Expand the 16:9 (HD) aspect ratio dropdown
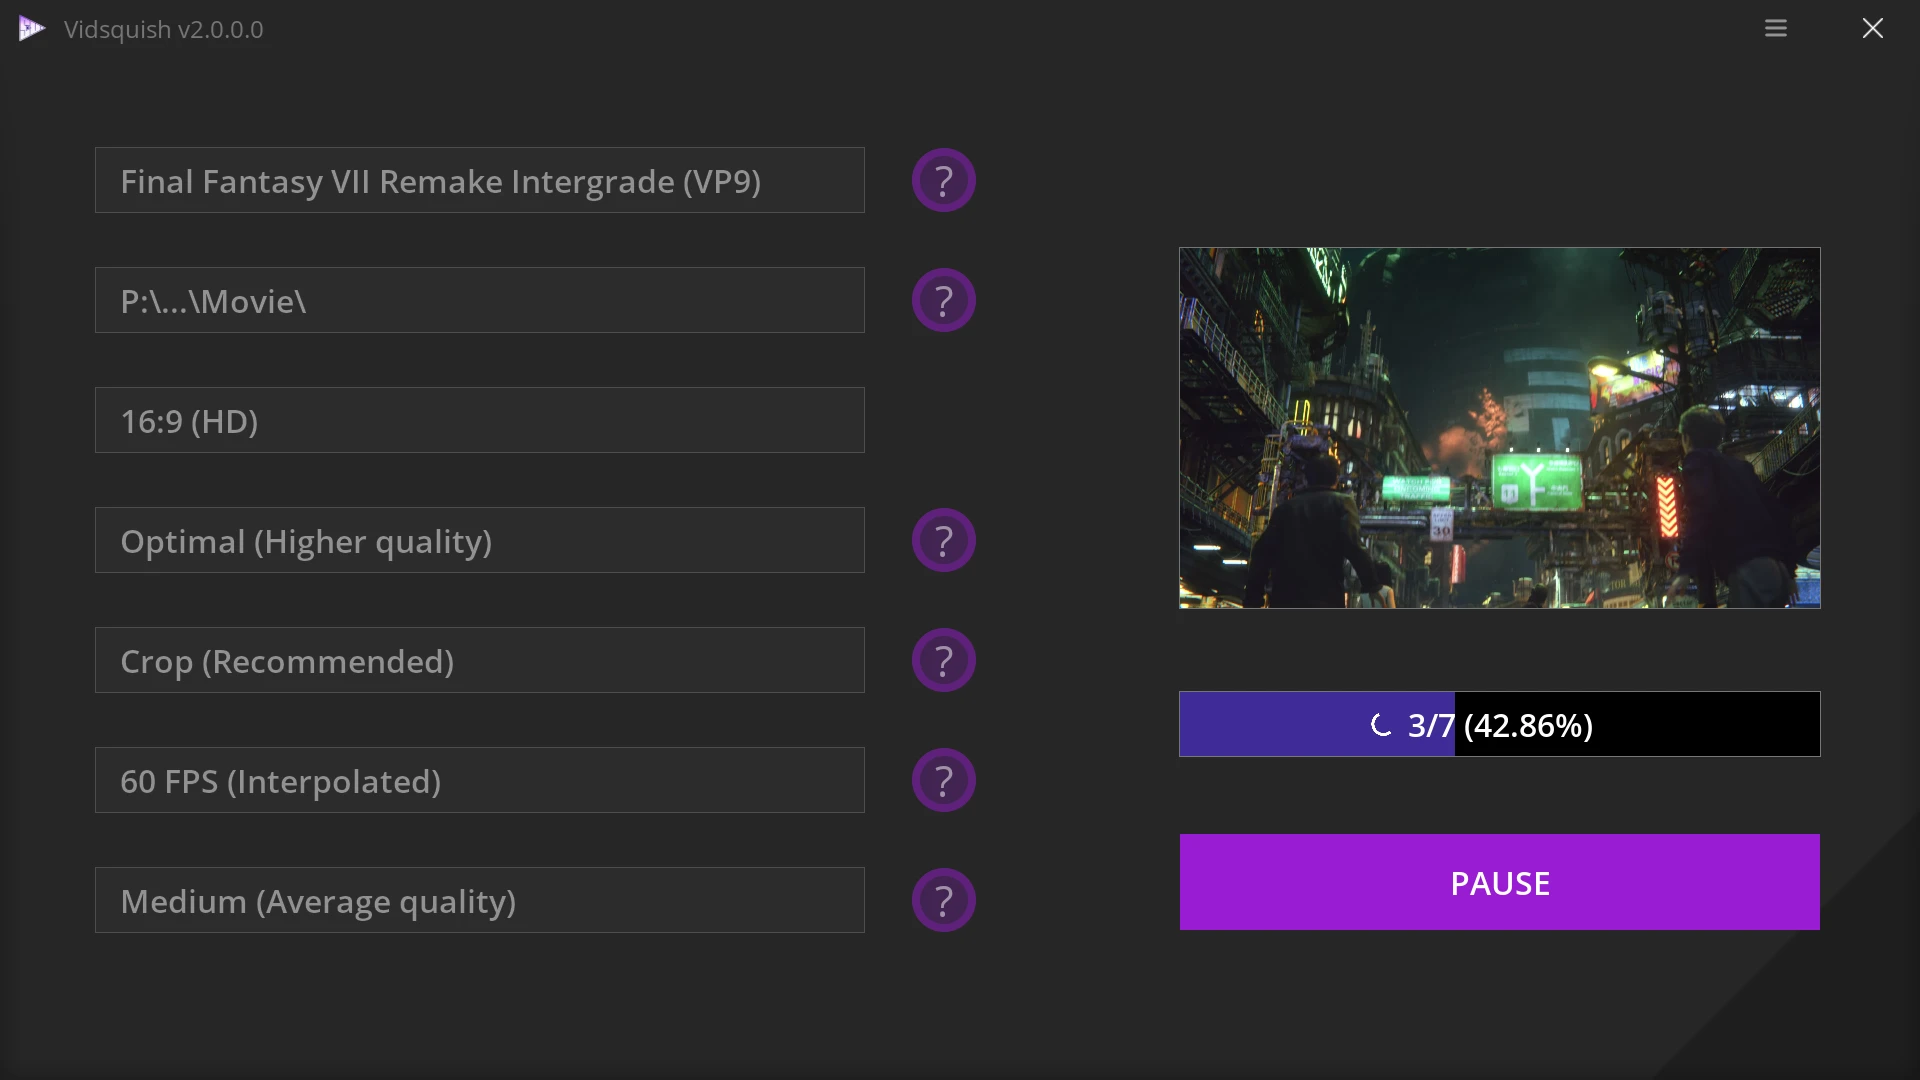 (480, 421)
